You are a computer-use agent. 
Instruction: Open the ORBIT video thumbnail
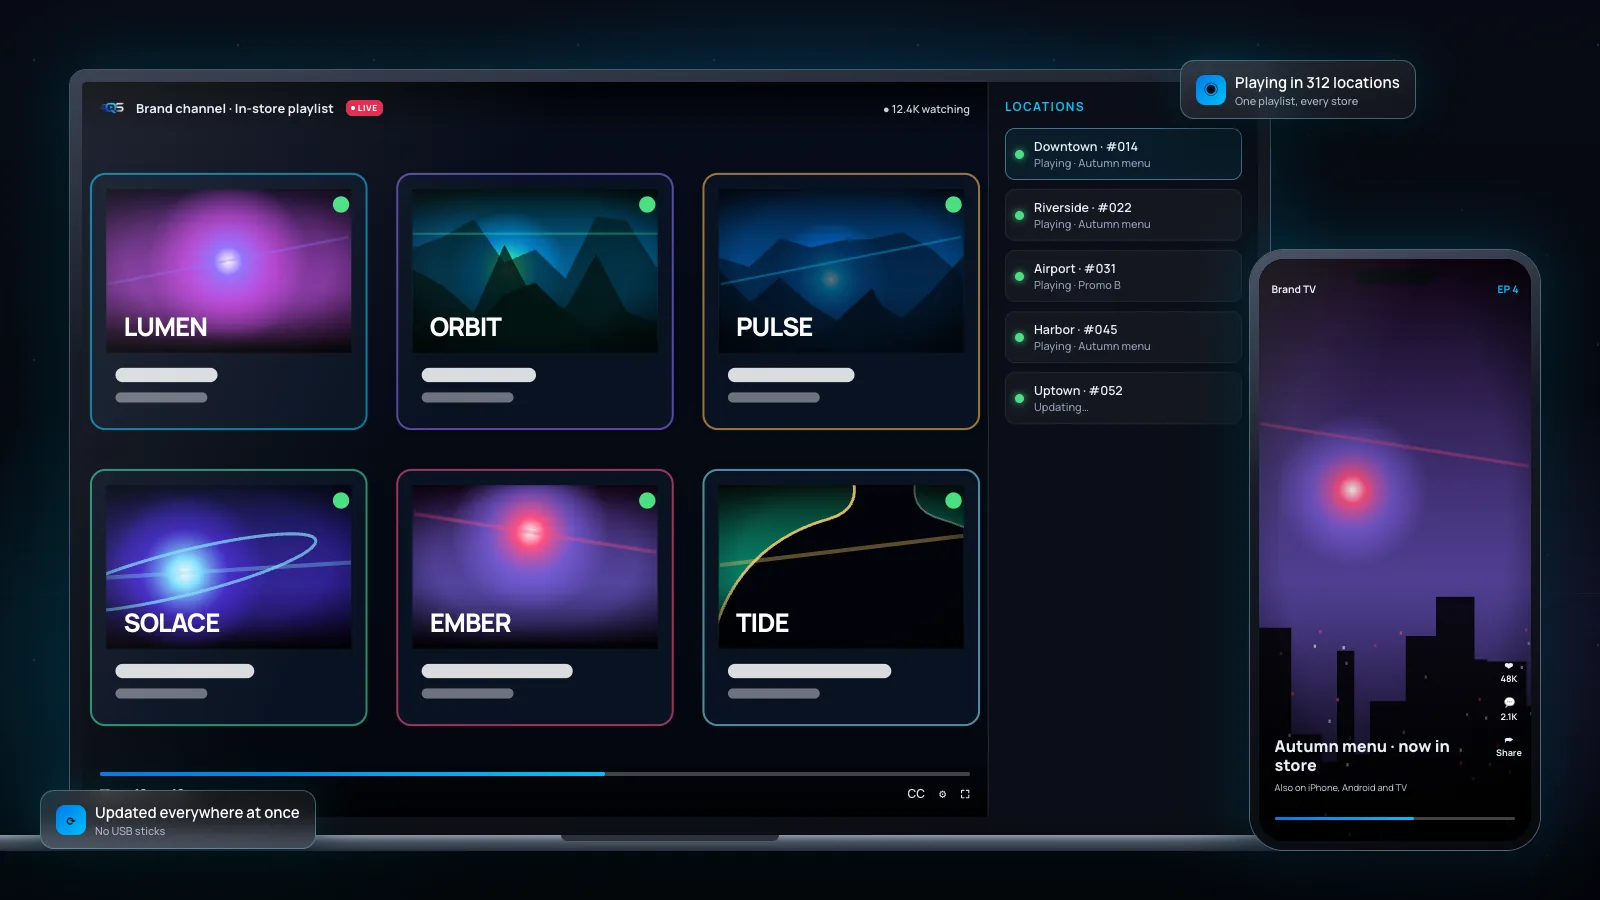535,270
